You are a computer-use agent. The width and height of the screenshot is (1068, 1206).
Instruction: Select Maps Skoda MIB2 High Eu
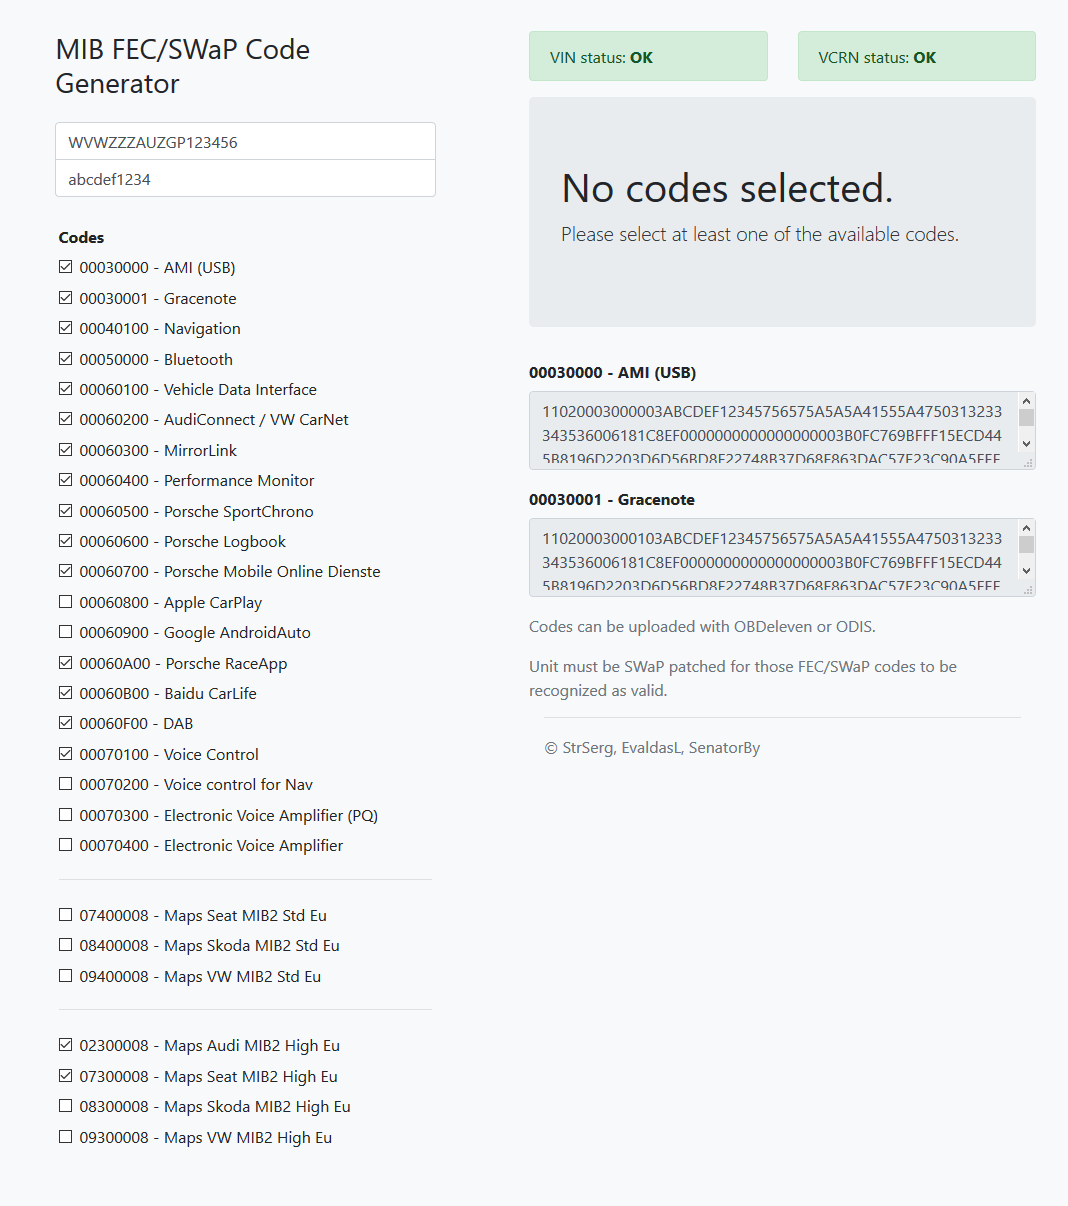coord(65,1105)
